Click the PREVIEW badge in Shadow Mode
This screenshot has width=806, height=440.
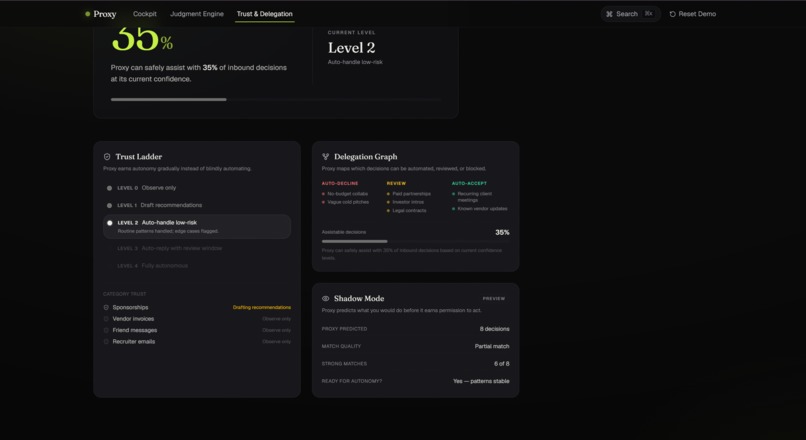click(x=493, y=299)
